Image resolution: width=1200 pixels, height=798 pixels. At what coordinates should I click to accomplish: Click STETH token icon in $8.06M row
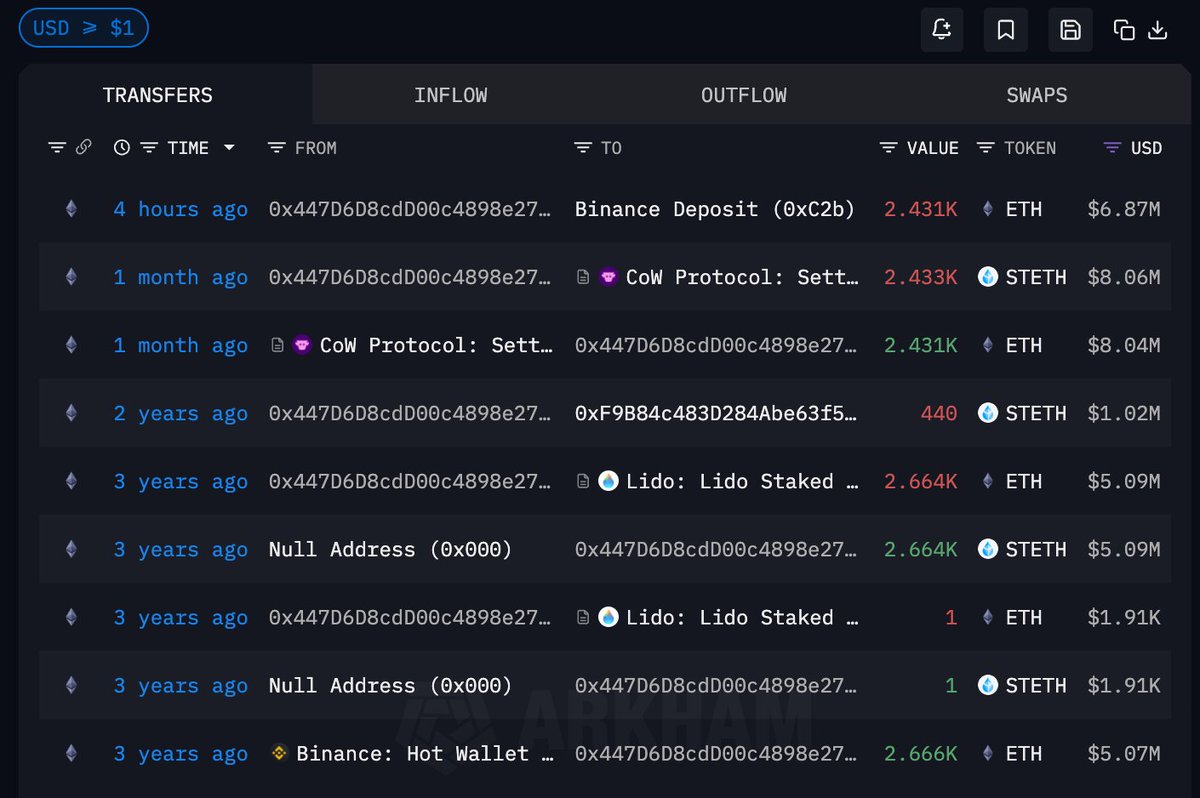988,277
